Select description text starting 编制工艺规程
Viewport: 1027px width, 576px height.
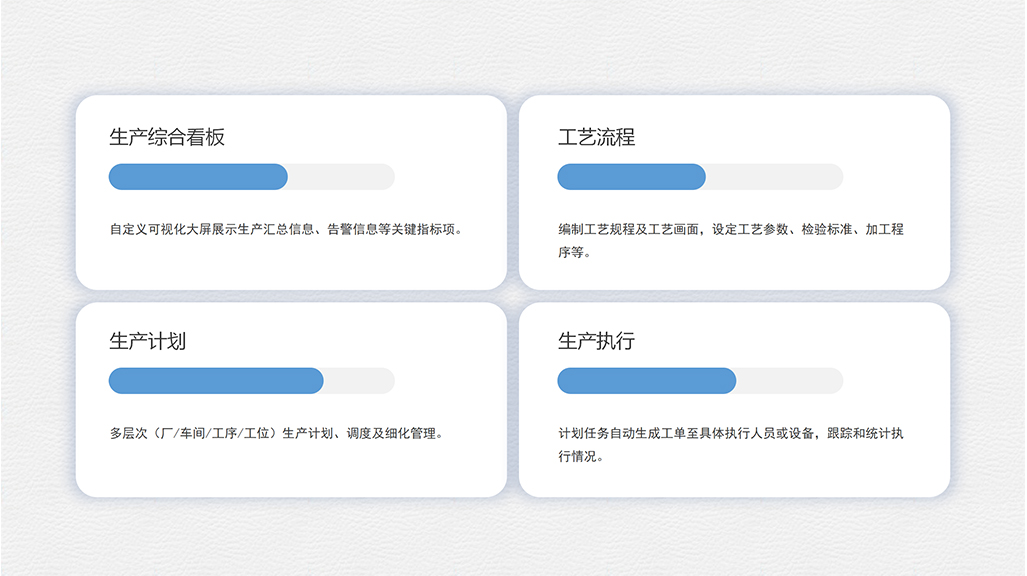coord(731,240)
